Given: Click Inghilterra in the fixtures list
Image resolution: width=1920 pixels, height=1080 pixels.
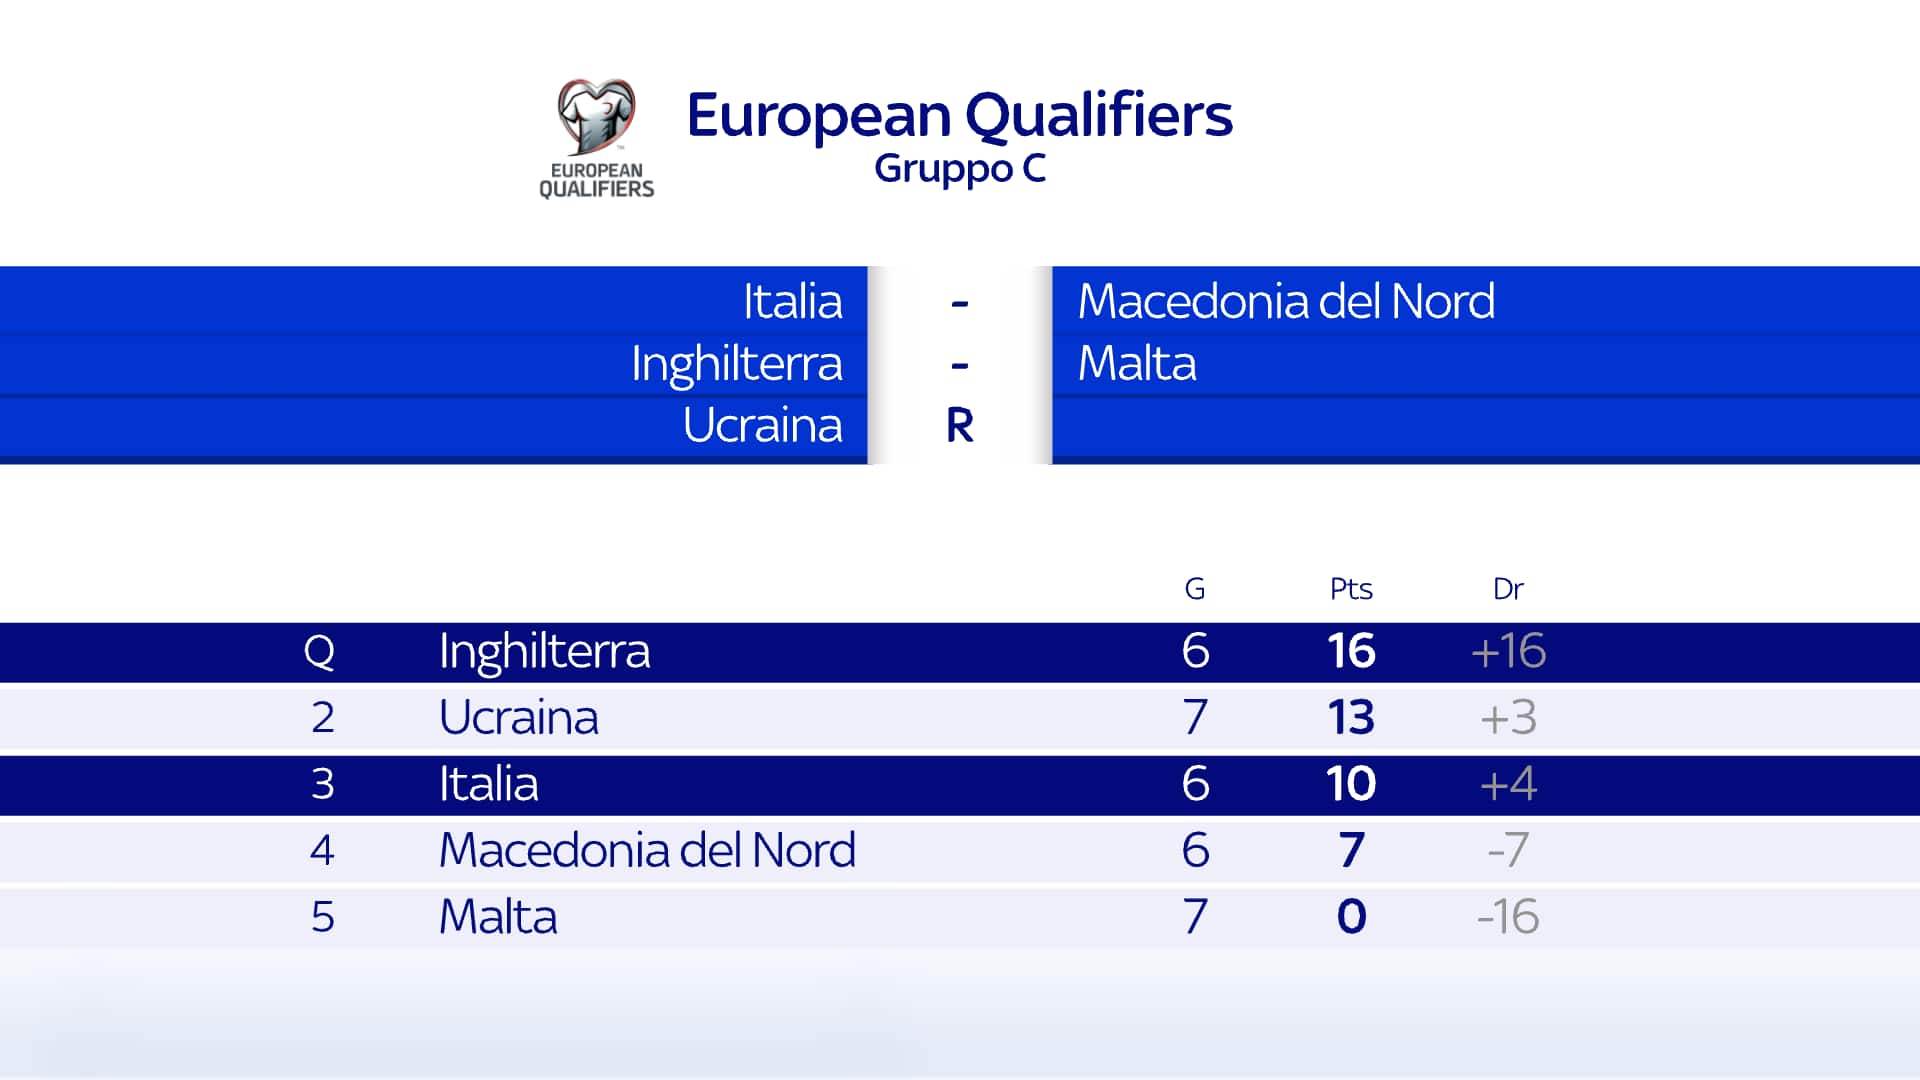Looking at the screenshot, I should (x=736, y=364).
